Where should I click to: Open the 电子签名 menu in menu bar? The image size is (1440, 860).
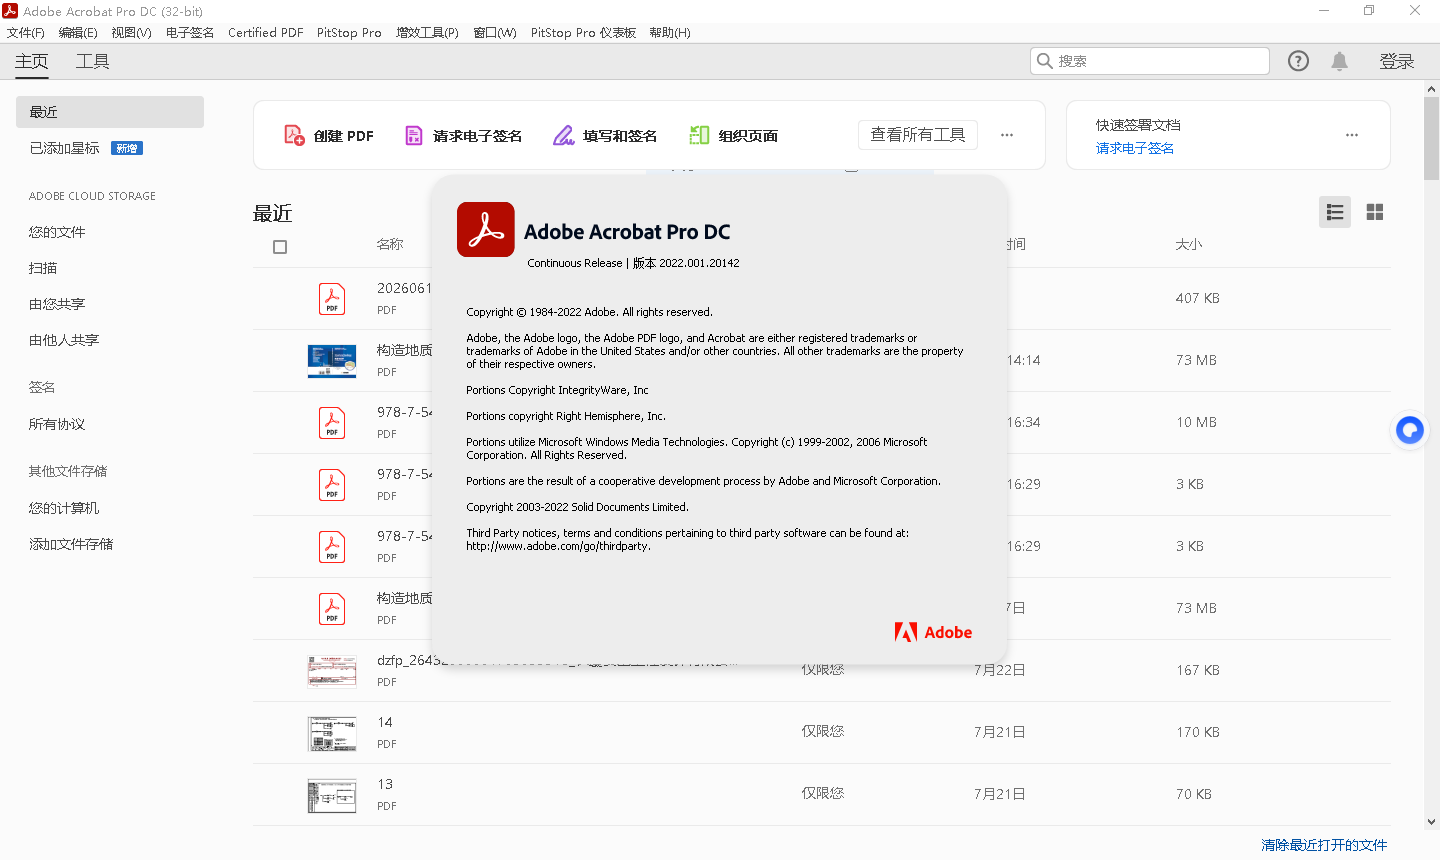190,33
